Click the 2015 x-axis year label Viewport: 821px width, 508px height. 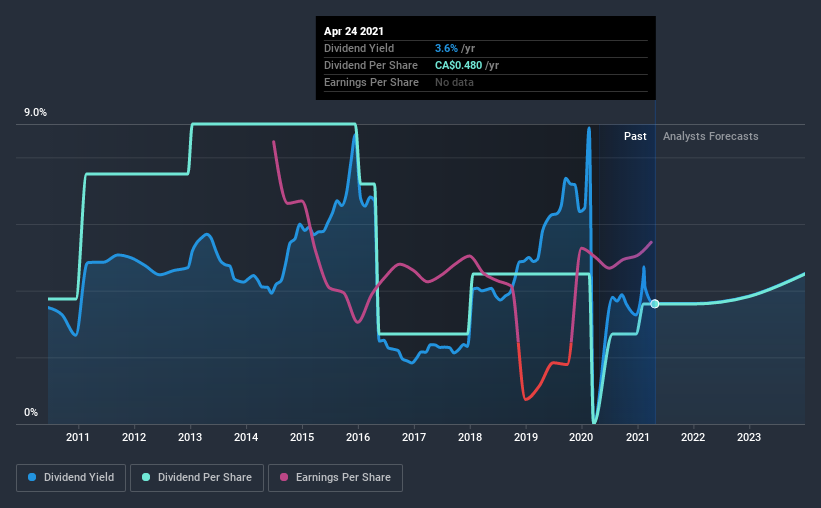pos(302,437)
